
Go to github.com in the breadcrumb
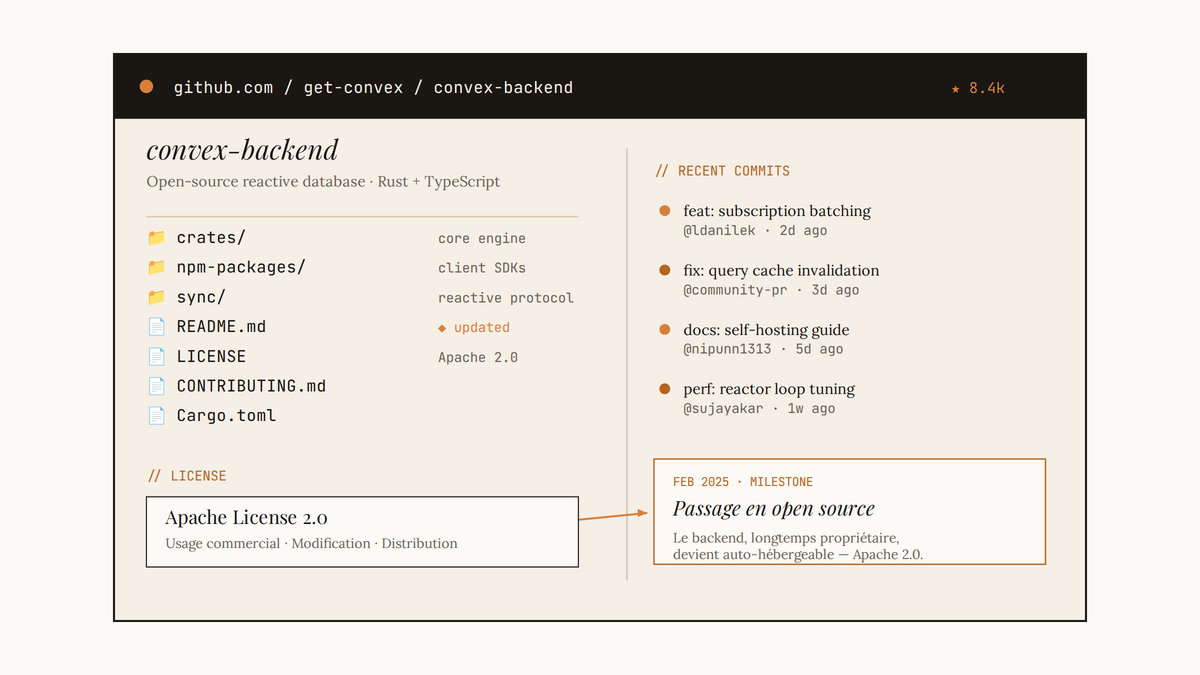tap(223, 88)
